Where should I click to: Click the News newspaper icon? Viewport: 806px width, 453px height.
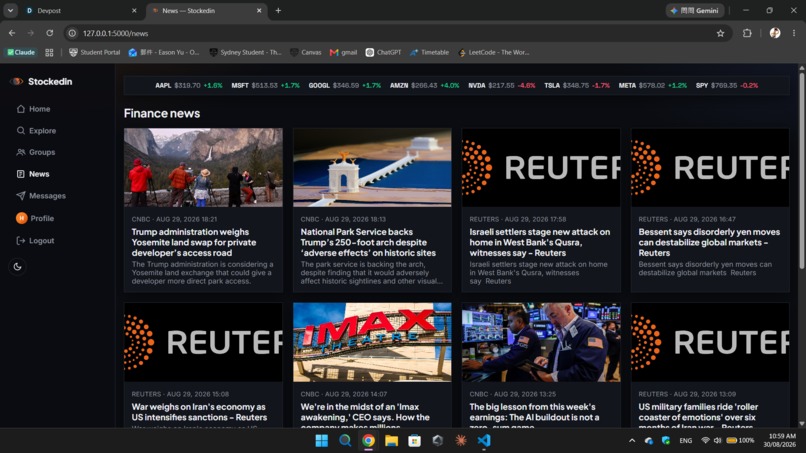21,174
